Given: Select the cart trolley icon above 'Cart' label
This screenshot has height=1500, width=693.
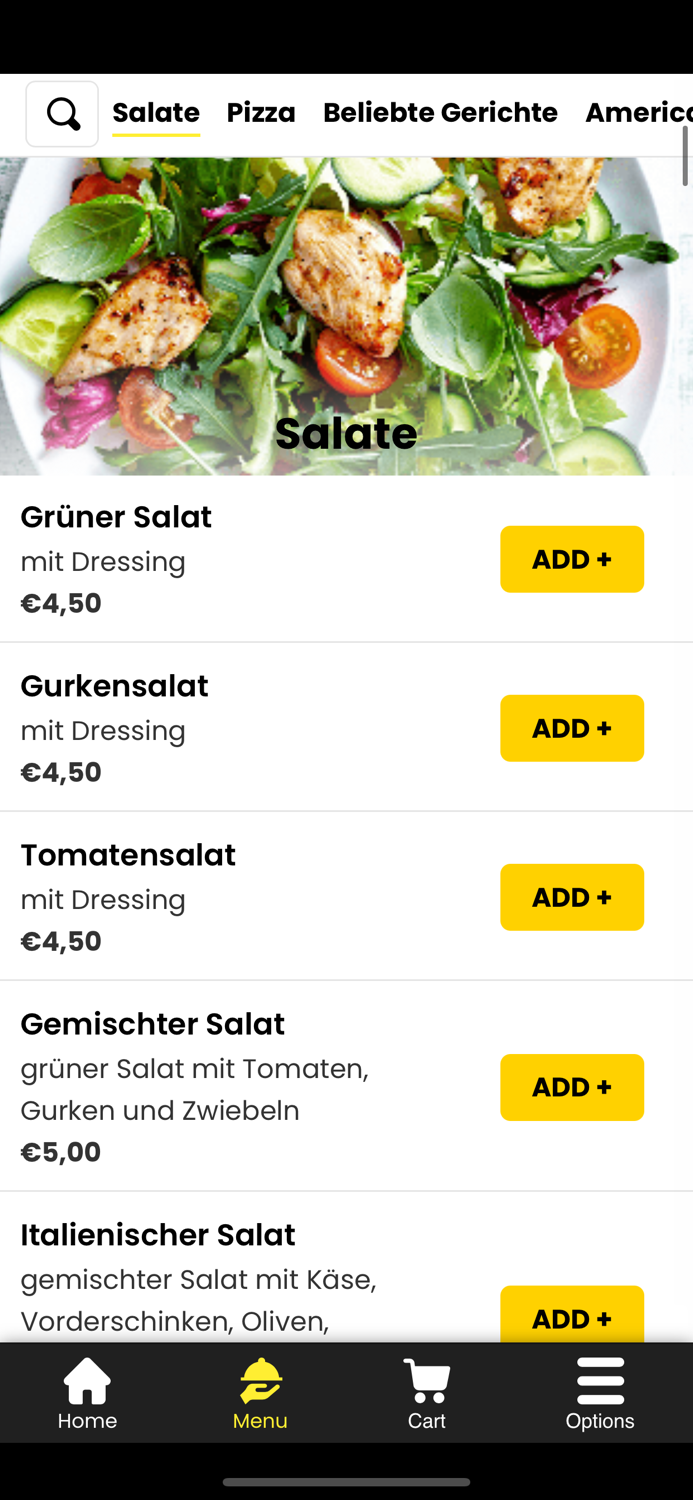Looking at the screenshot, I should coord(427,1378).
